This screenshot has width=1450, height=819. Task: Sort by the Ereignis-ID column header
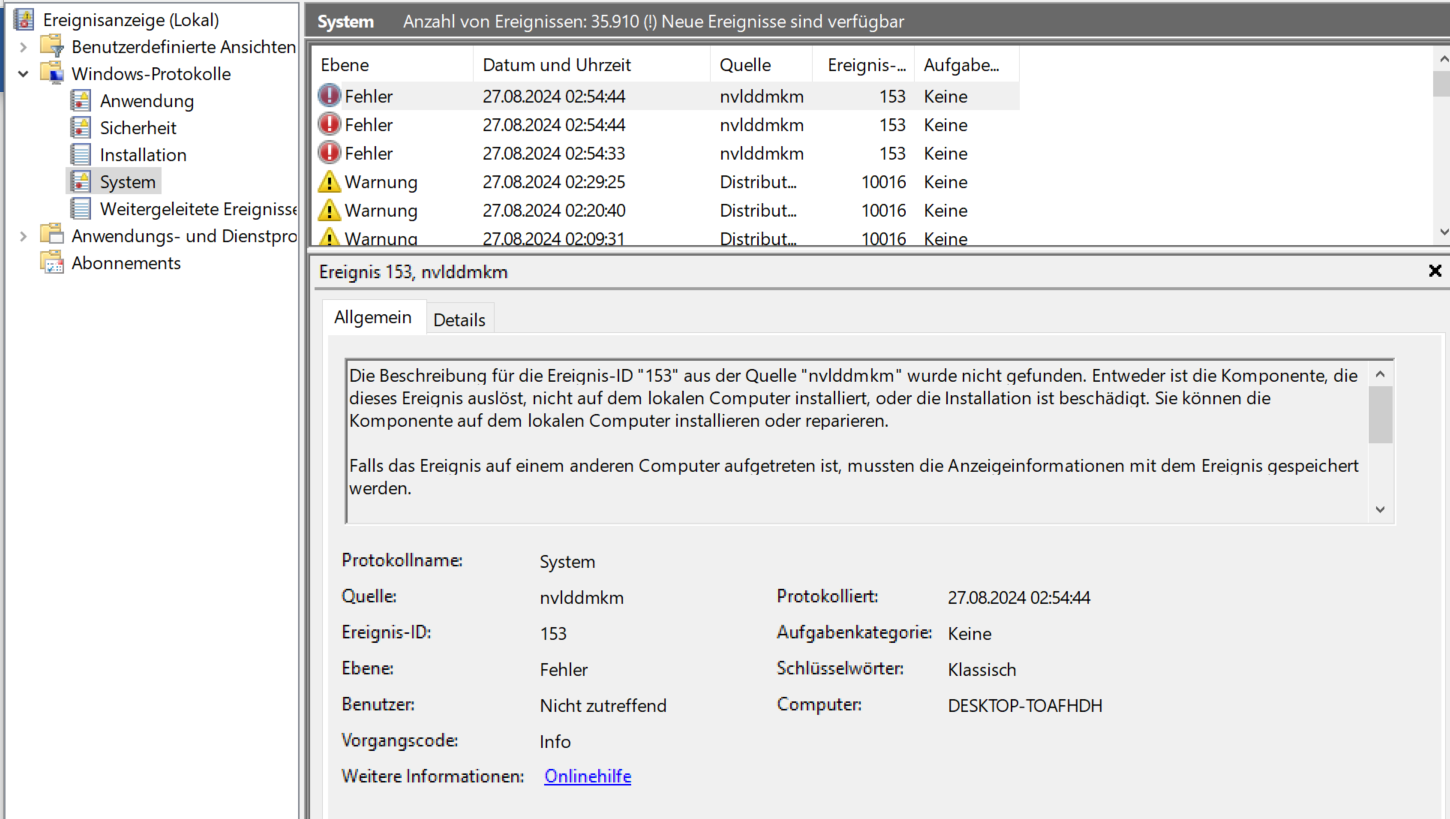[x=863, y=65]
